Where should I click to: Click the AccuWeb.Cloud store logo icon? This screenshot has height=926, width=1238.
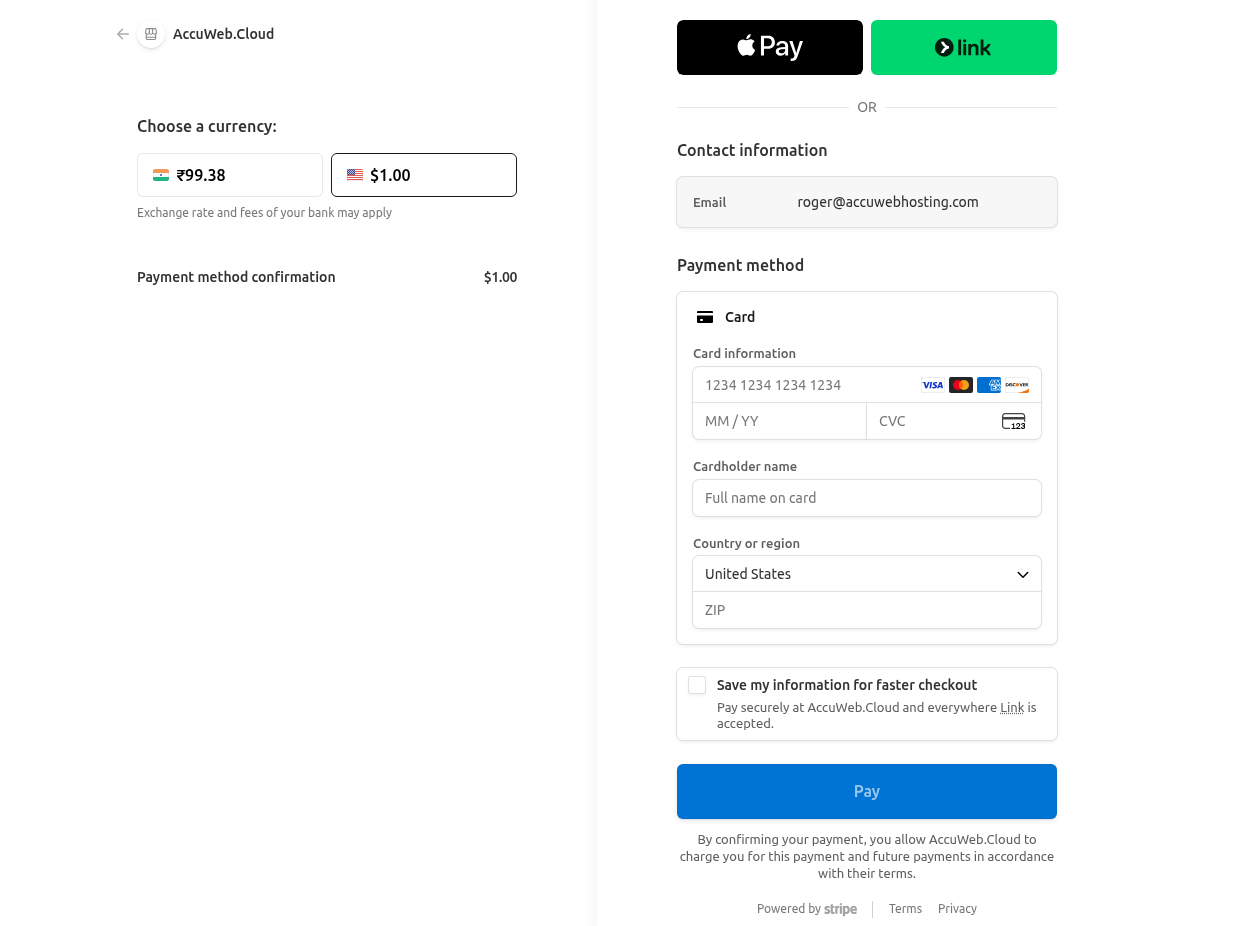click(x=151, y=34)
